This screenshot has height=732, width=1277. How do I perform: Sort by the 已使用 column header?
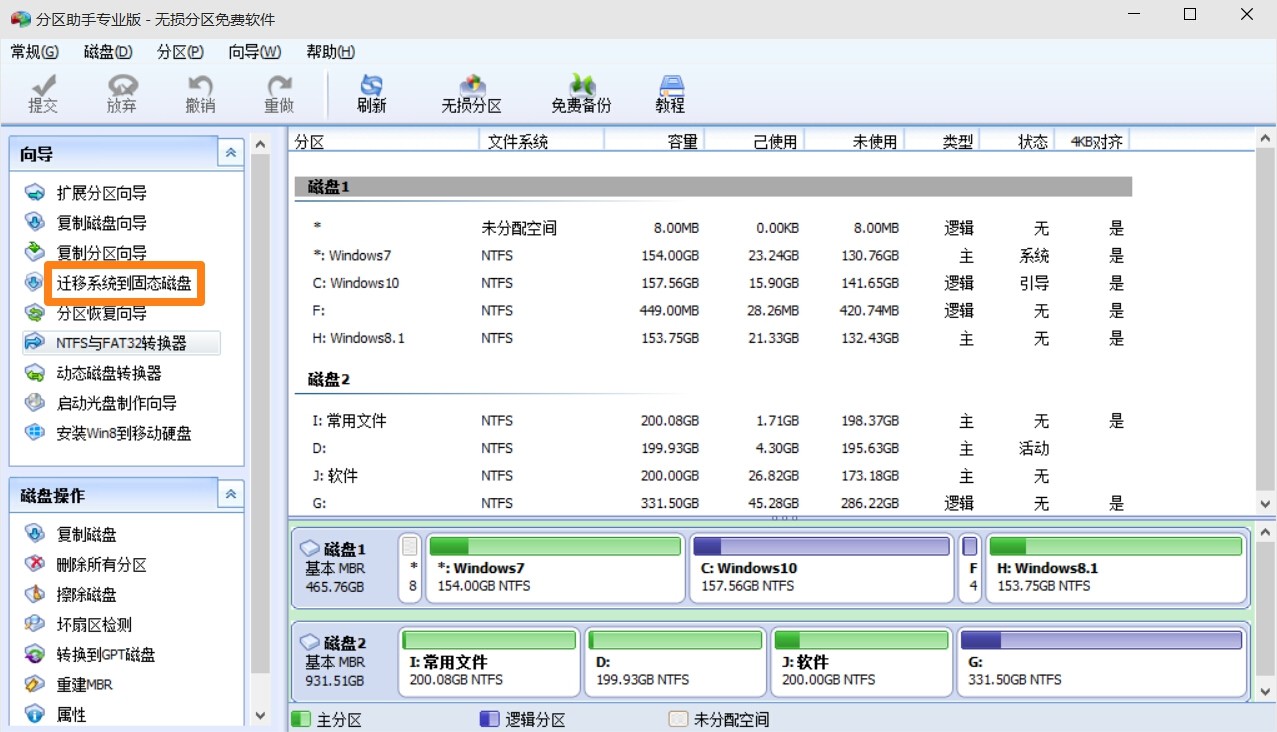(x=754, y=142)
